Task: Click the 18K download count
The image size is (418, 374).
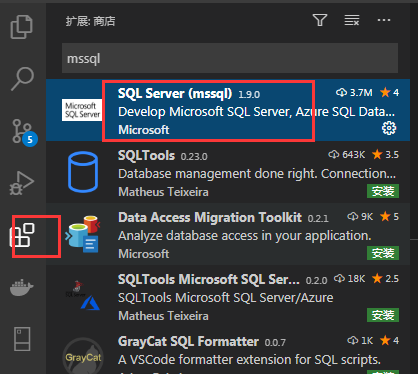Action: click(349, 279)
